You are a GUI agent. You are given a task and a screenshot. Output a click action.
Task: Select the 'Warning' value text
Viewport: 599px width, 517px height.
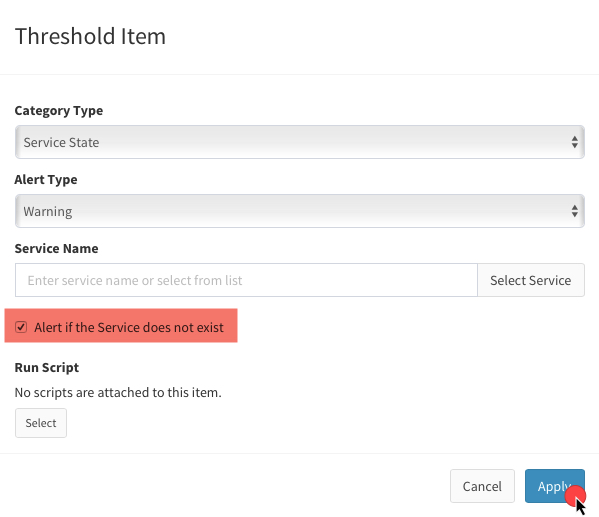48,212
